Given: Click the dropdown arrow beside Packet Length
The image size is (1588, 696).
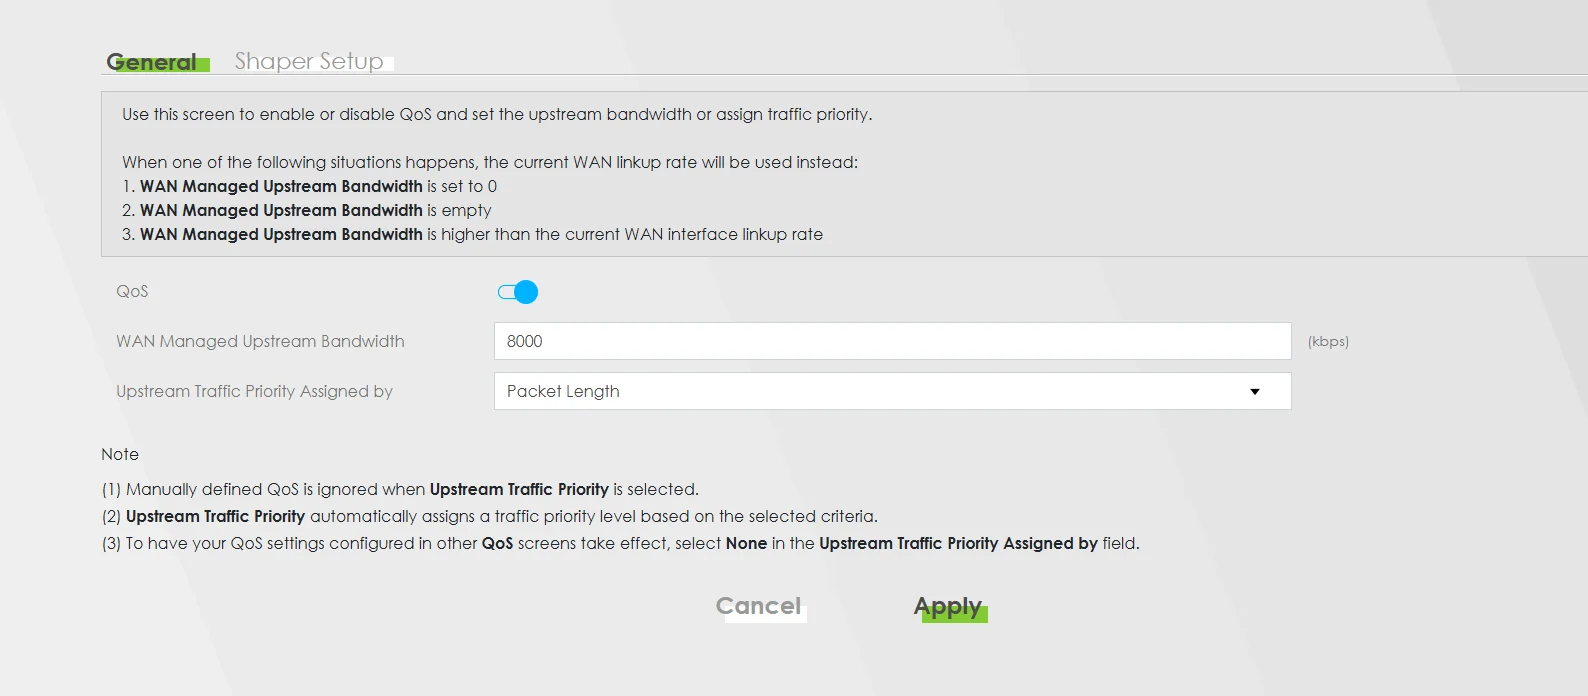Looking at the screenshot, I should click(1255, 392).
